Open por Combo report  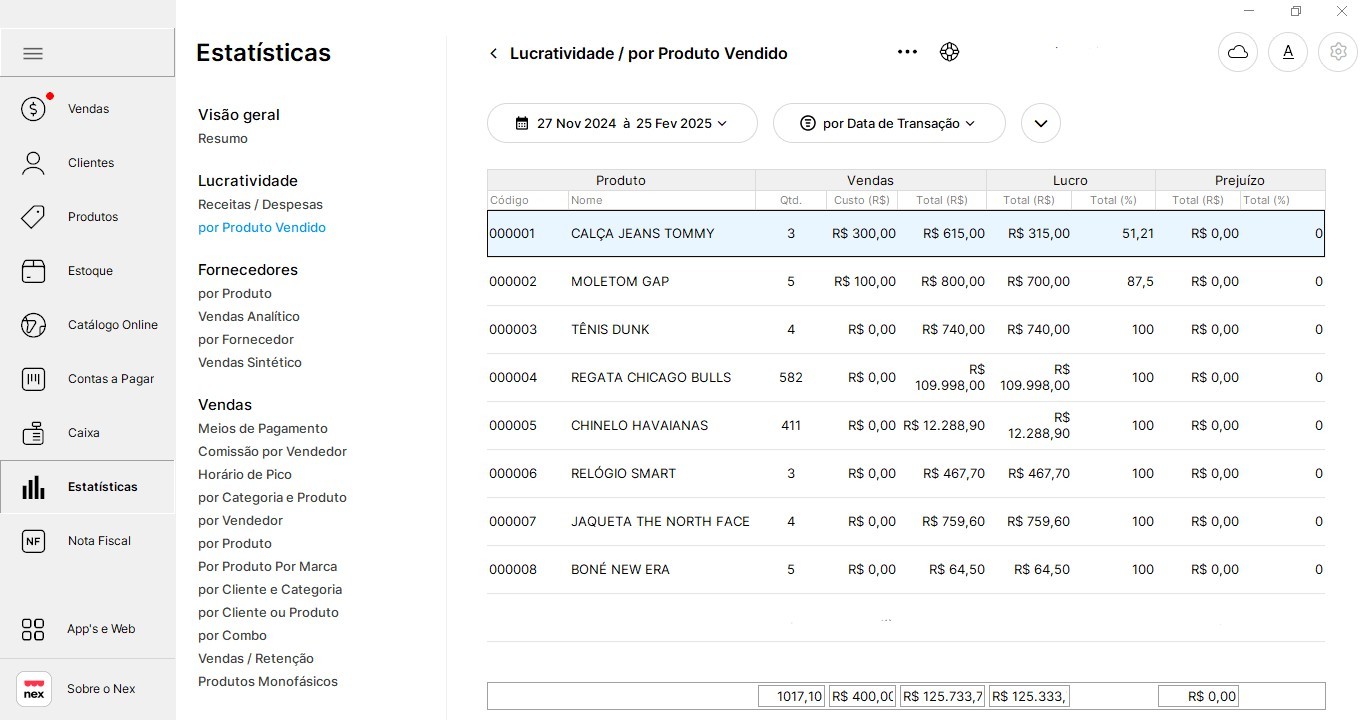232,636
